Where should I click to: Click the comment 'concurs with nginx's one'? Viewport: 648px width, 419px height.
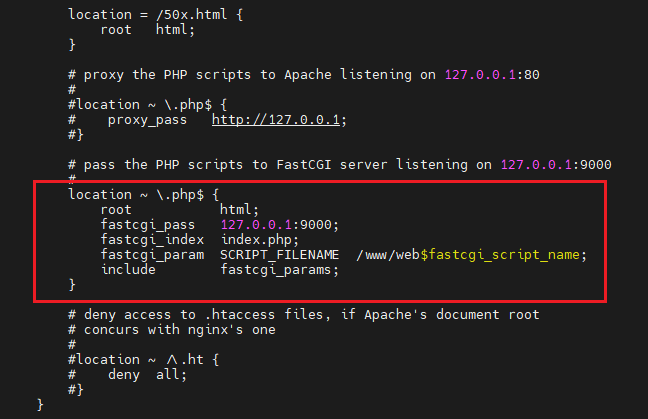pos(179,330)
